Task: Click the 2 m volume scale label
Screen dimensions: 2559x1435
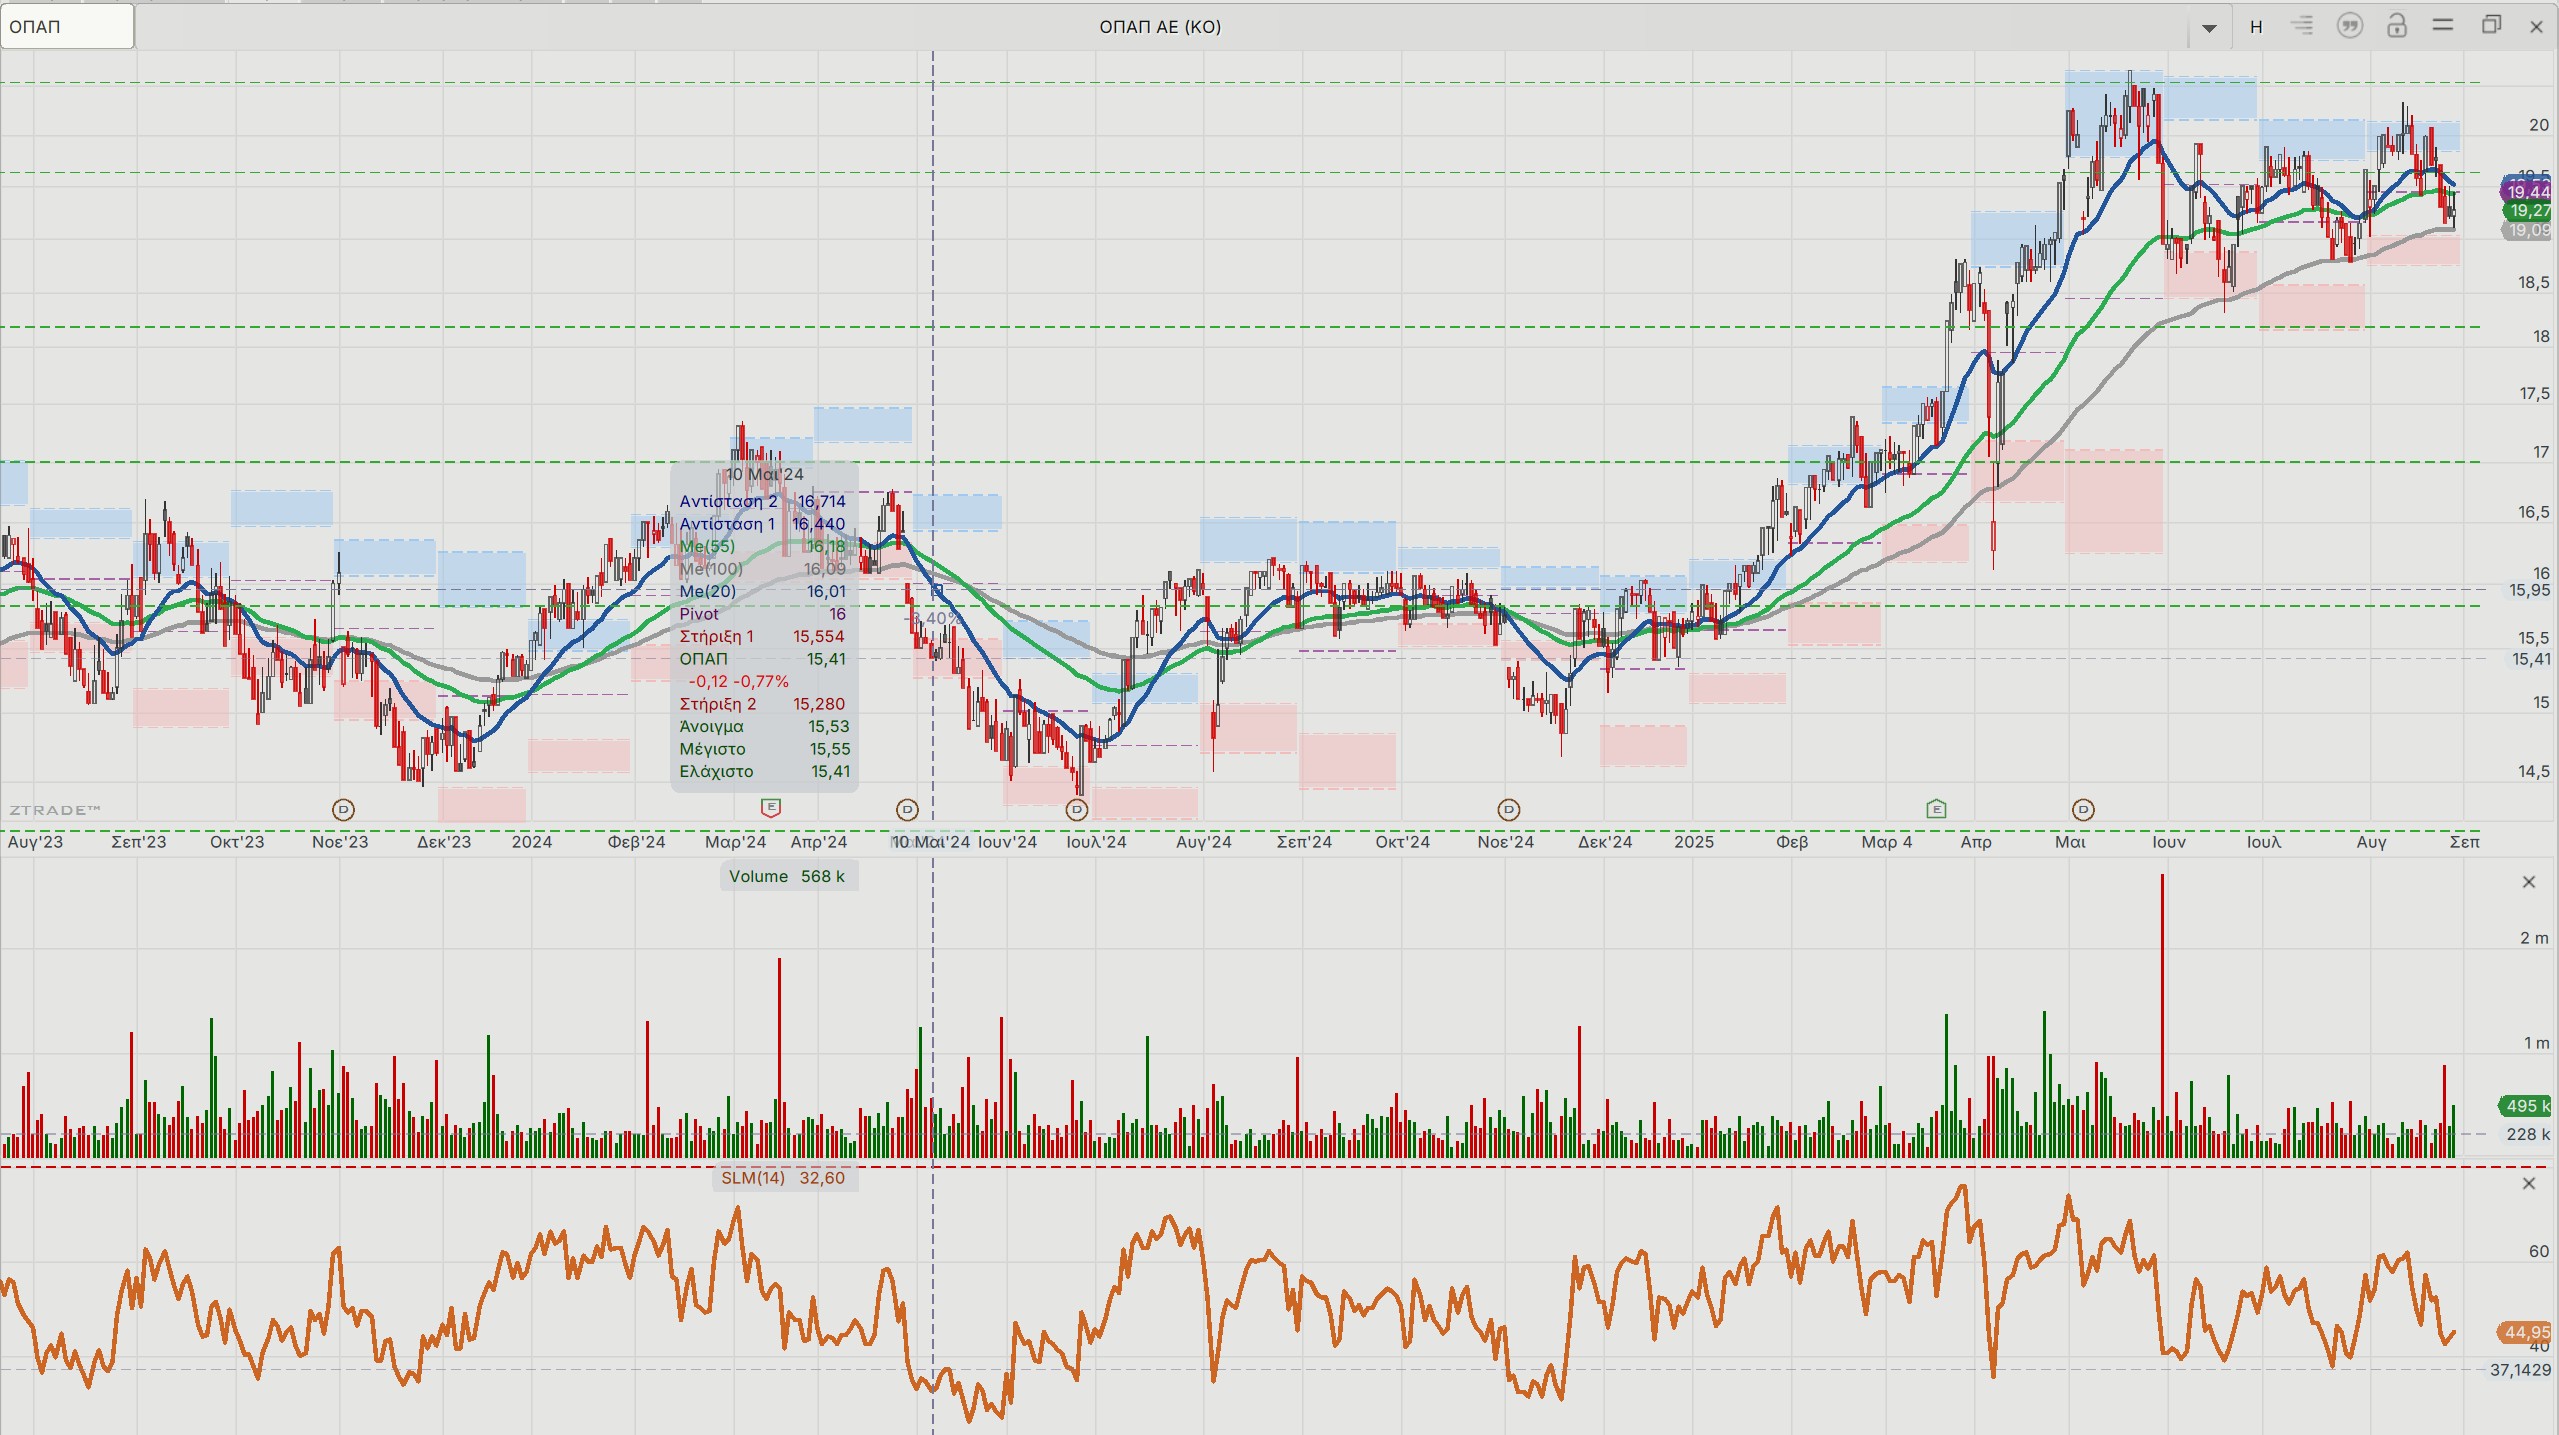Action: (2535, 938)
